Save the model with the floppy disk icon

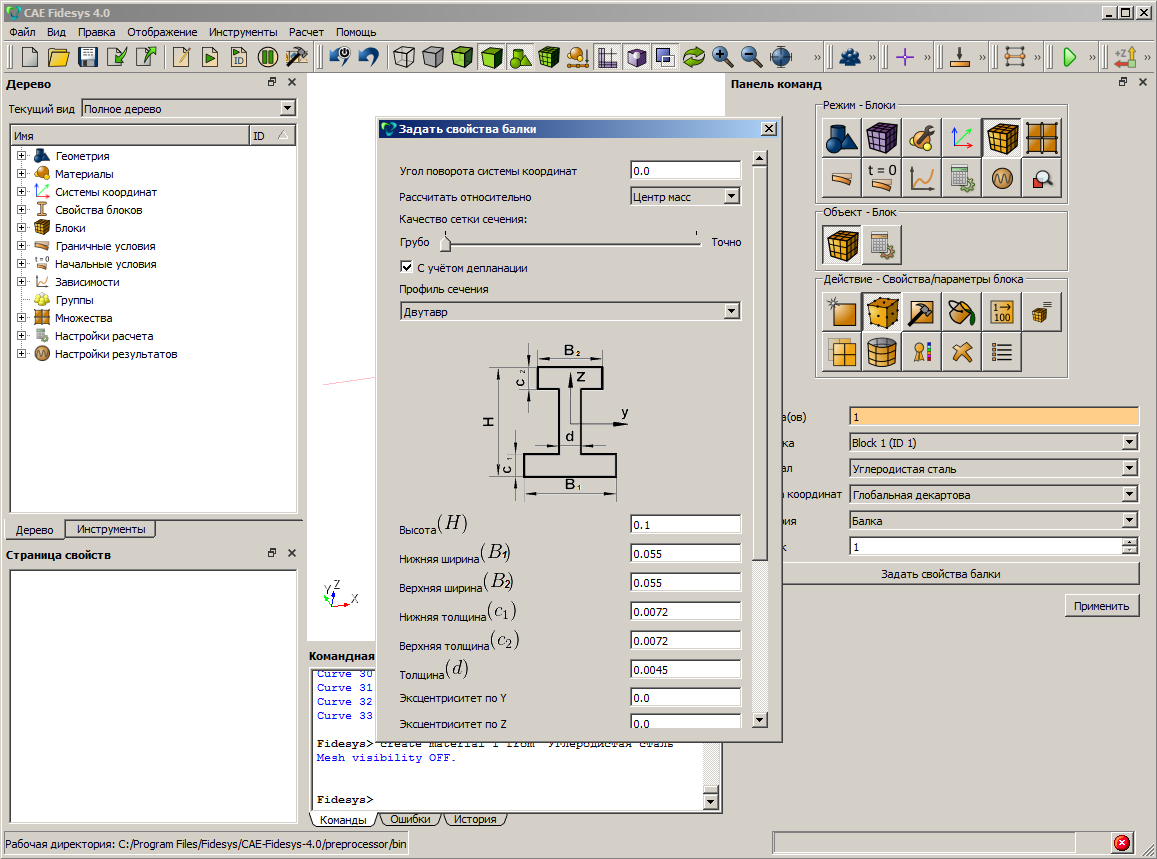88,57
